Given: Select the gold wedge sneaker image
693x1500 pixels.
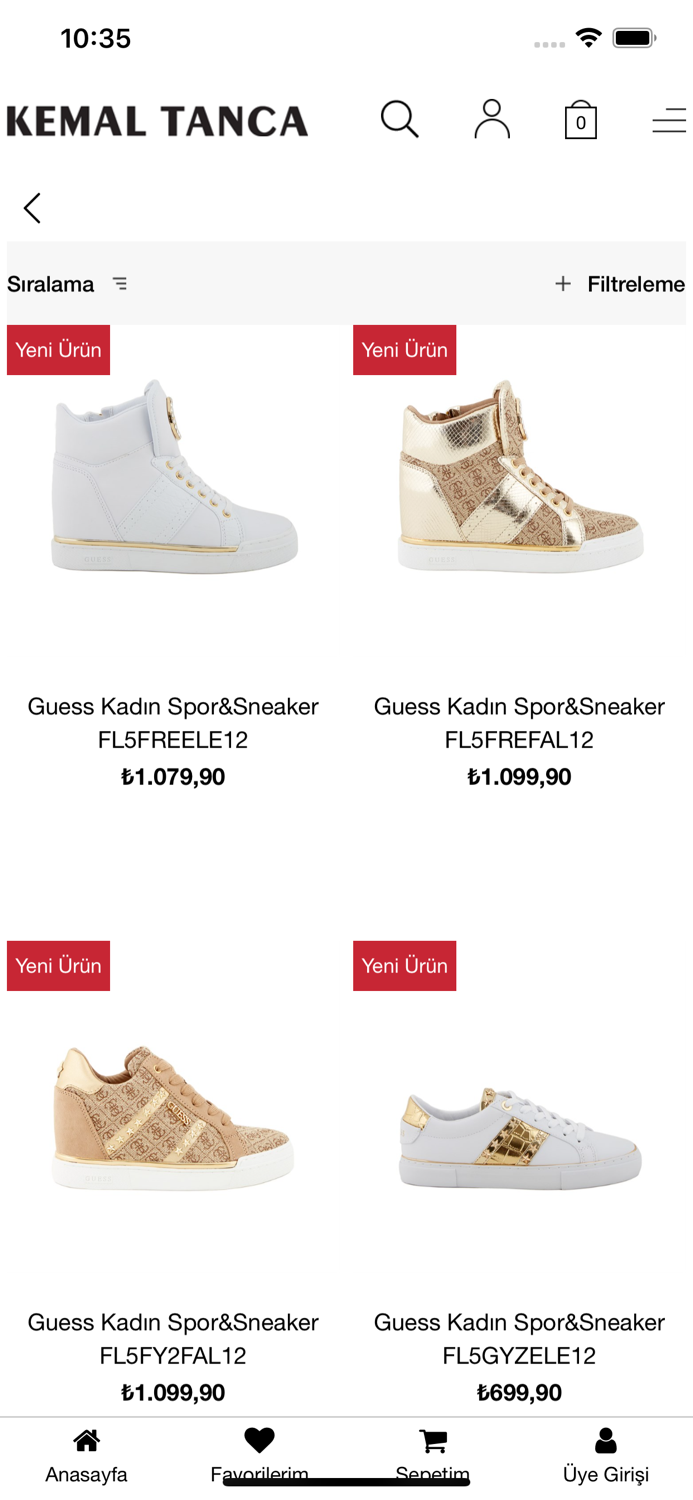Looking at the screenshot, I should point(520,476).
